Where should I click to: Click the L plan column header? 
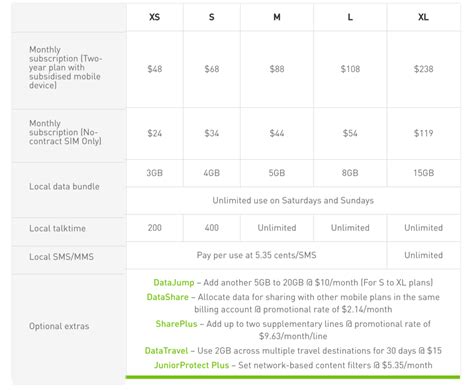coord(350,17)
